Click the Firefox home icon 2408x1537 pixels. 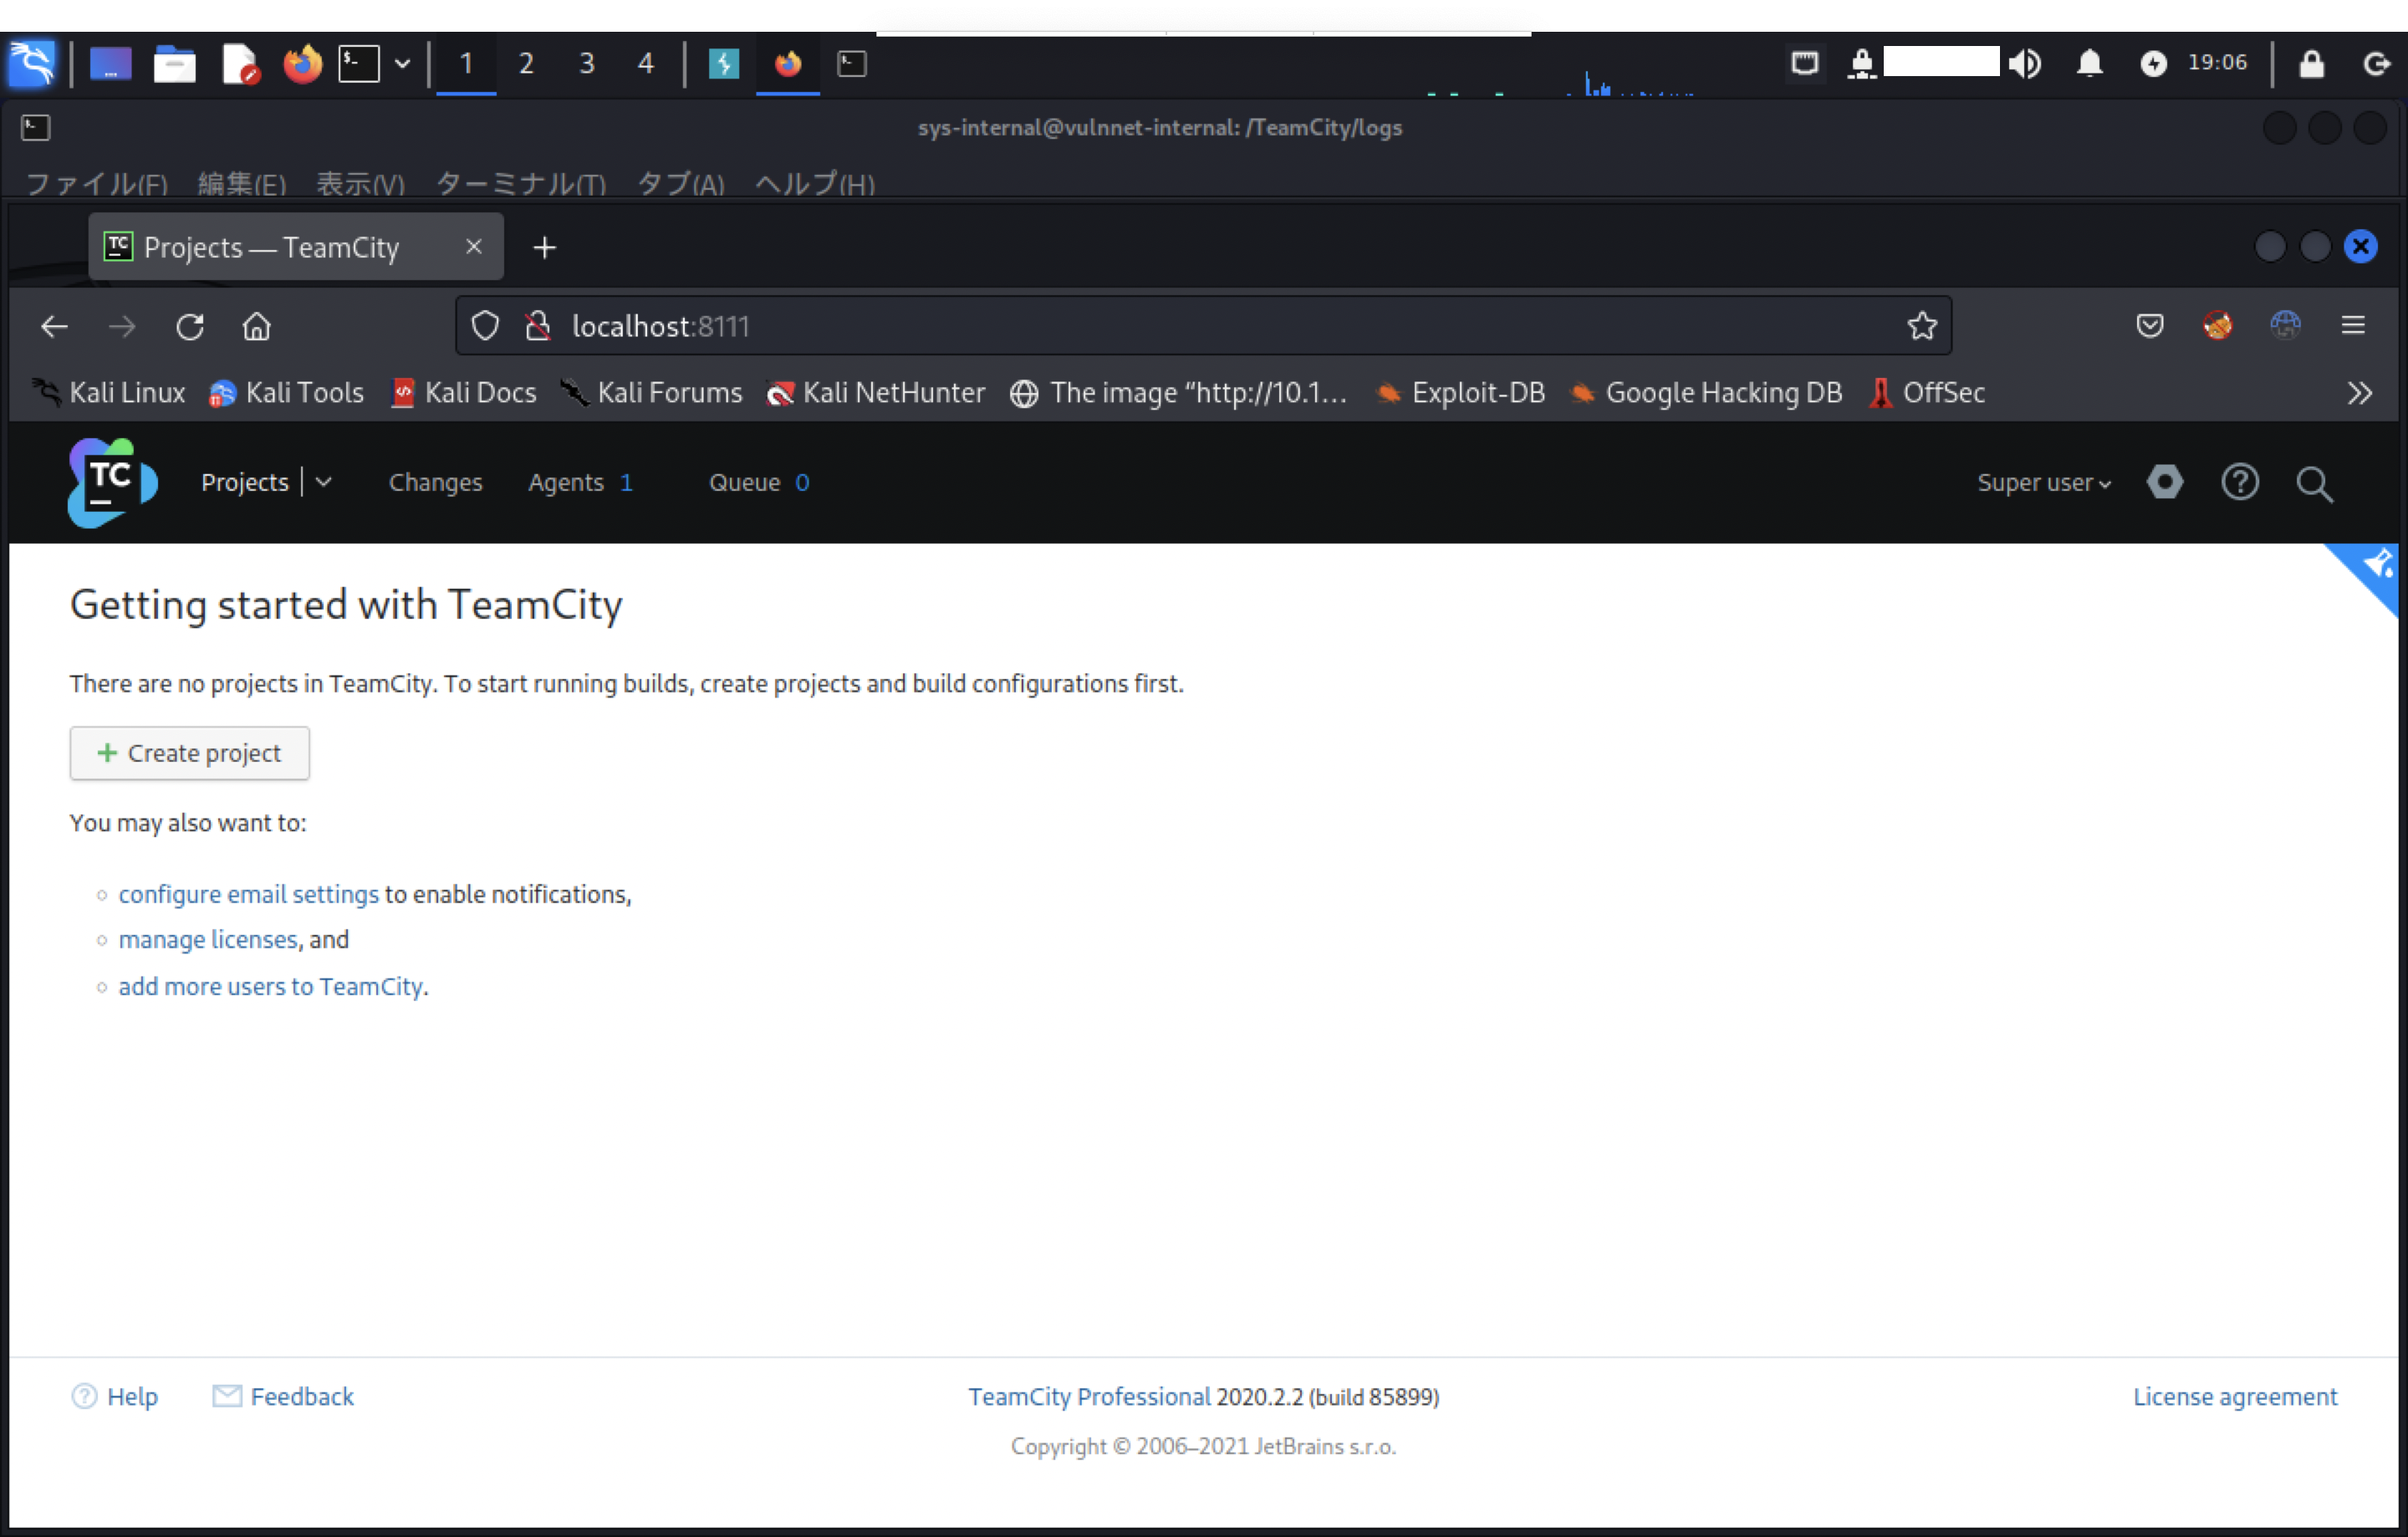click(x=257, y=326)
